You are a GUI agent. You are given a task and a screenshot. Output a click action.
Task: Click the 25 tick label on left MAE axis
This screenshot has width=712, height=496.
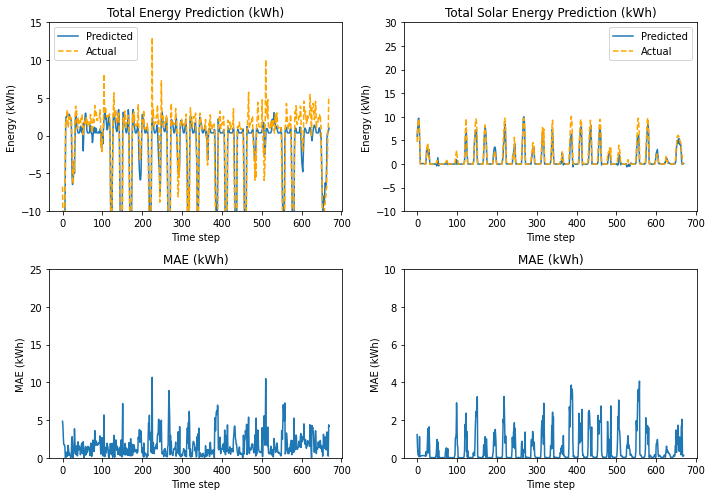point(35,270)
